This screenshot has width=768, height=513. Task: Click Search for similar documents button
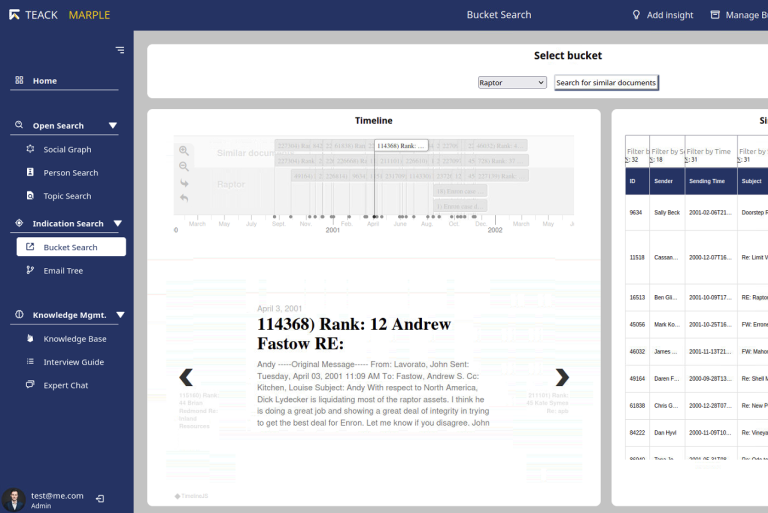pyautogui.click(x=606, y=82)
